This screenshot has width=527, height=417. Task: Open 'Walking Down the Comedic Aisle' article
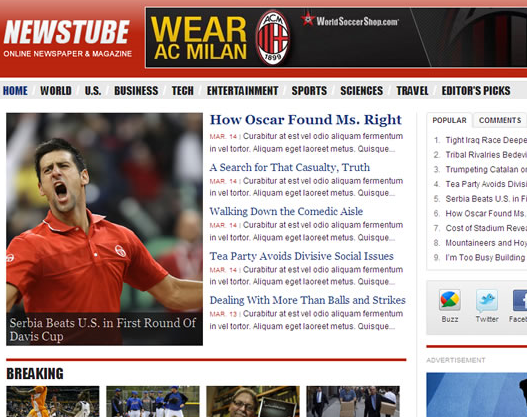286,211
